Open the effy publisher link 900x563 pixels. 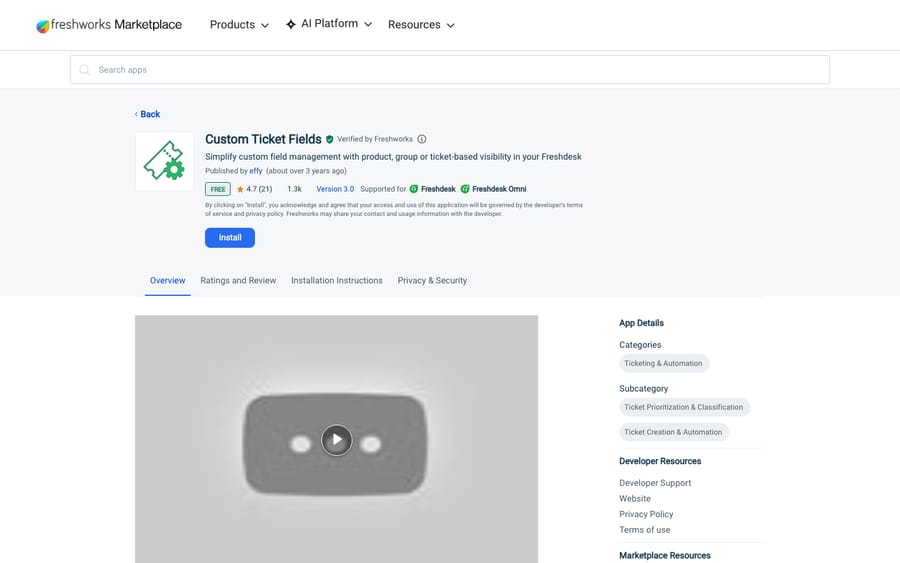click(255, 170)
